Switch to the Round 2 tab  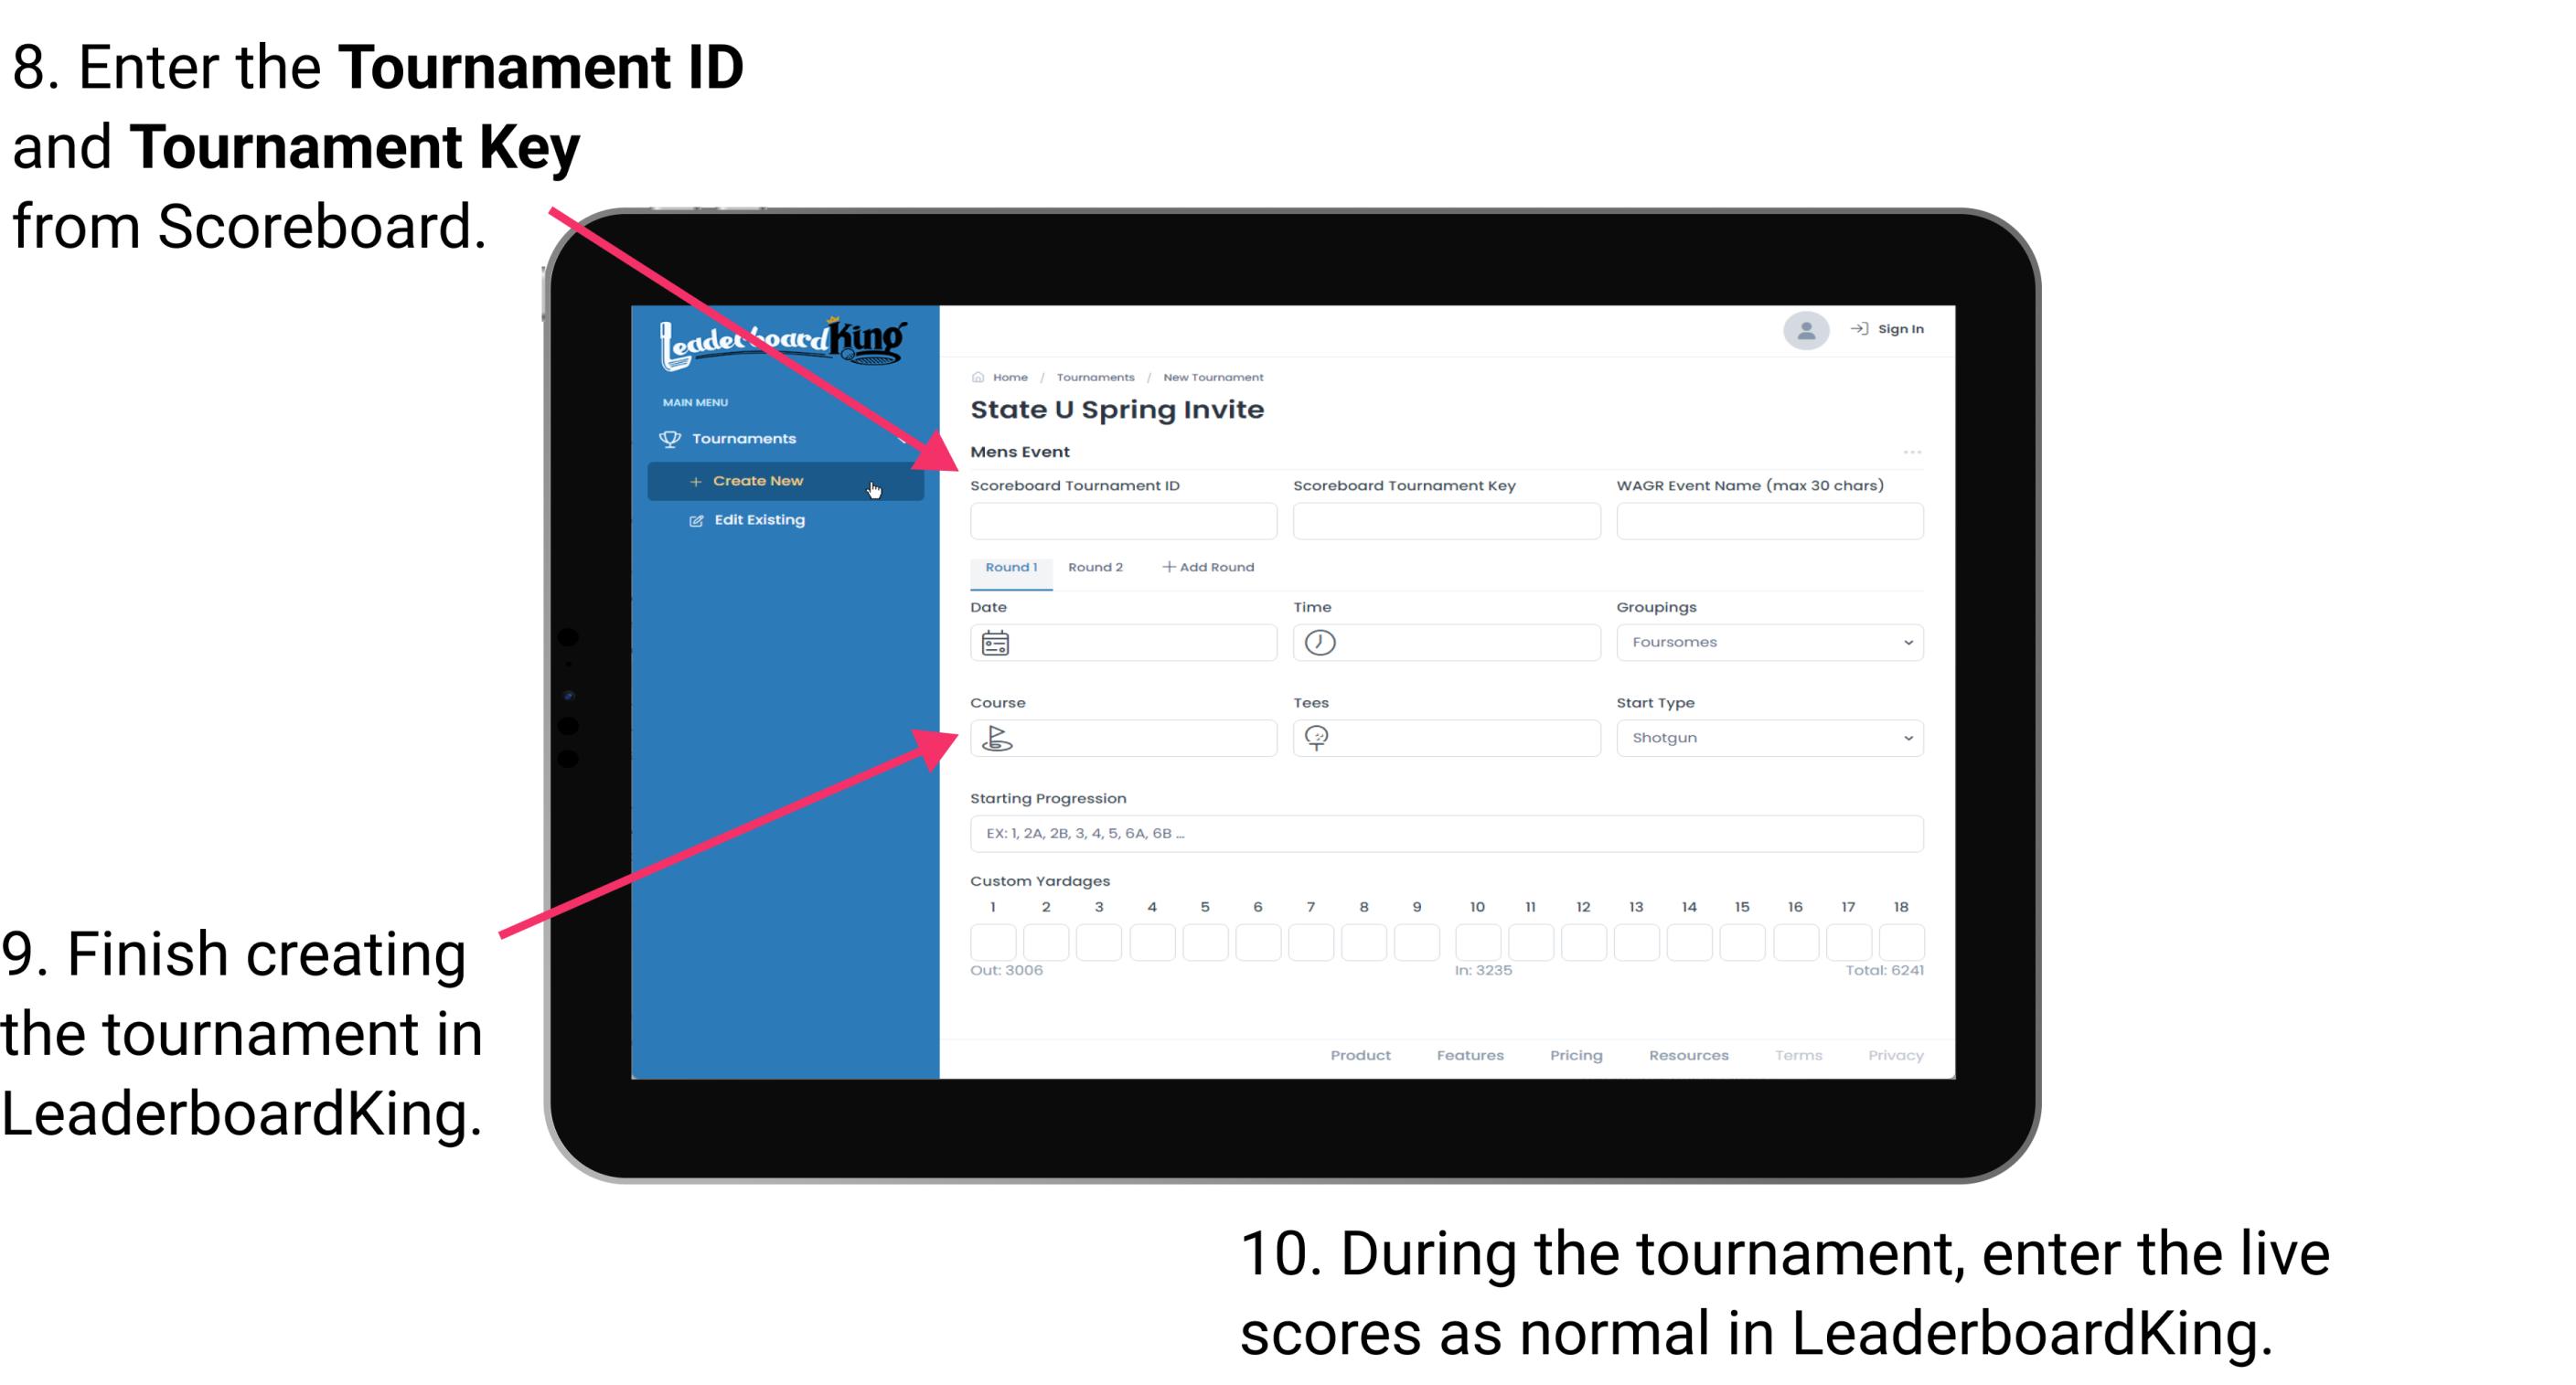point(1094,568)
